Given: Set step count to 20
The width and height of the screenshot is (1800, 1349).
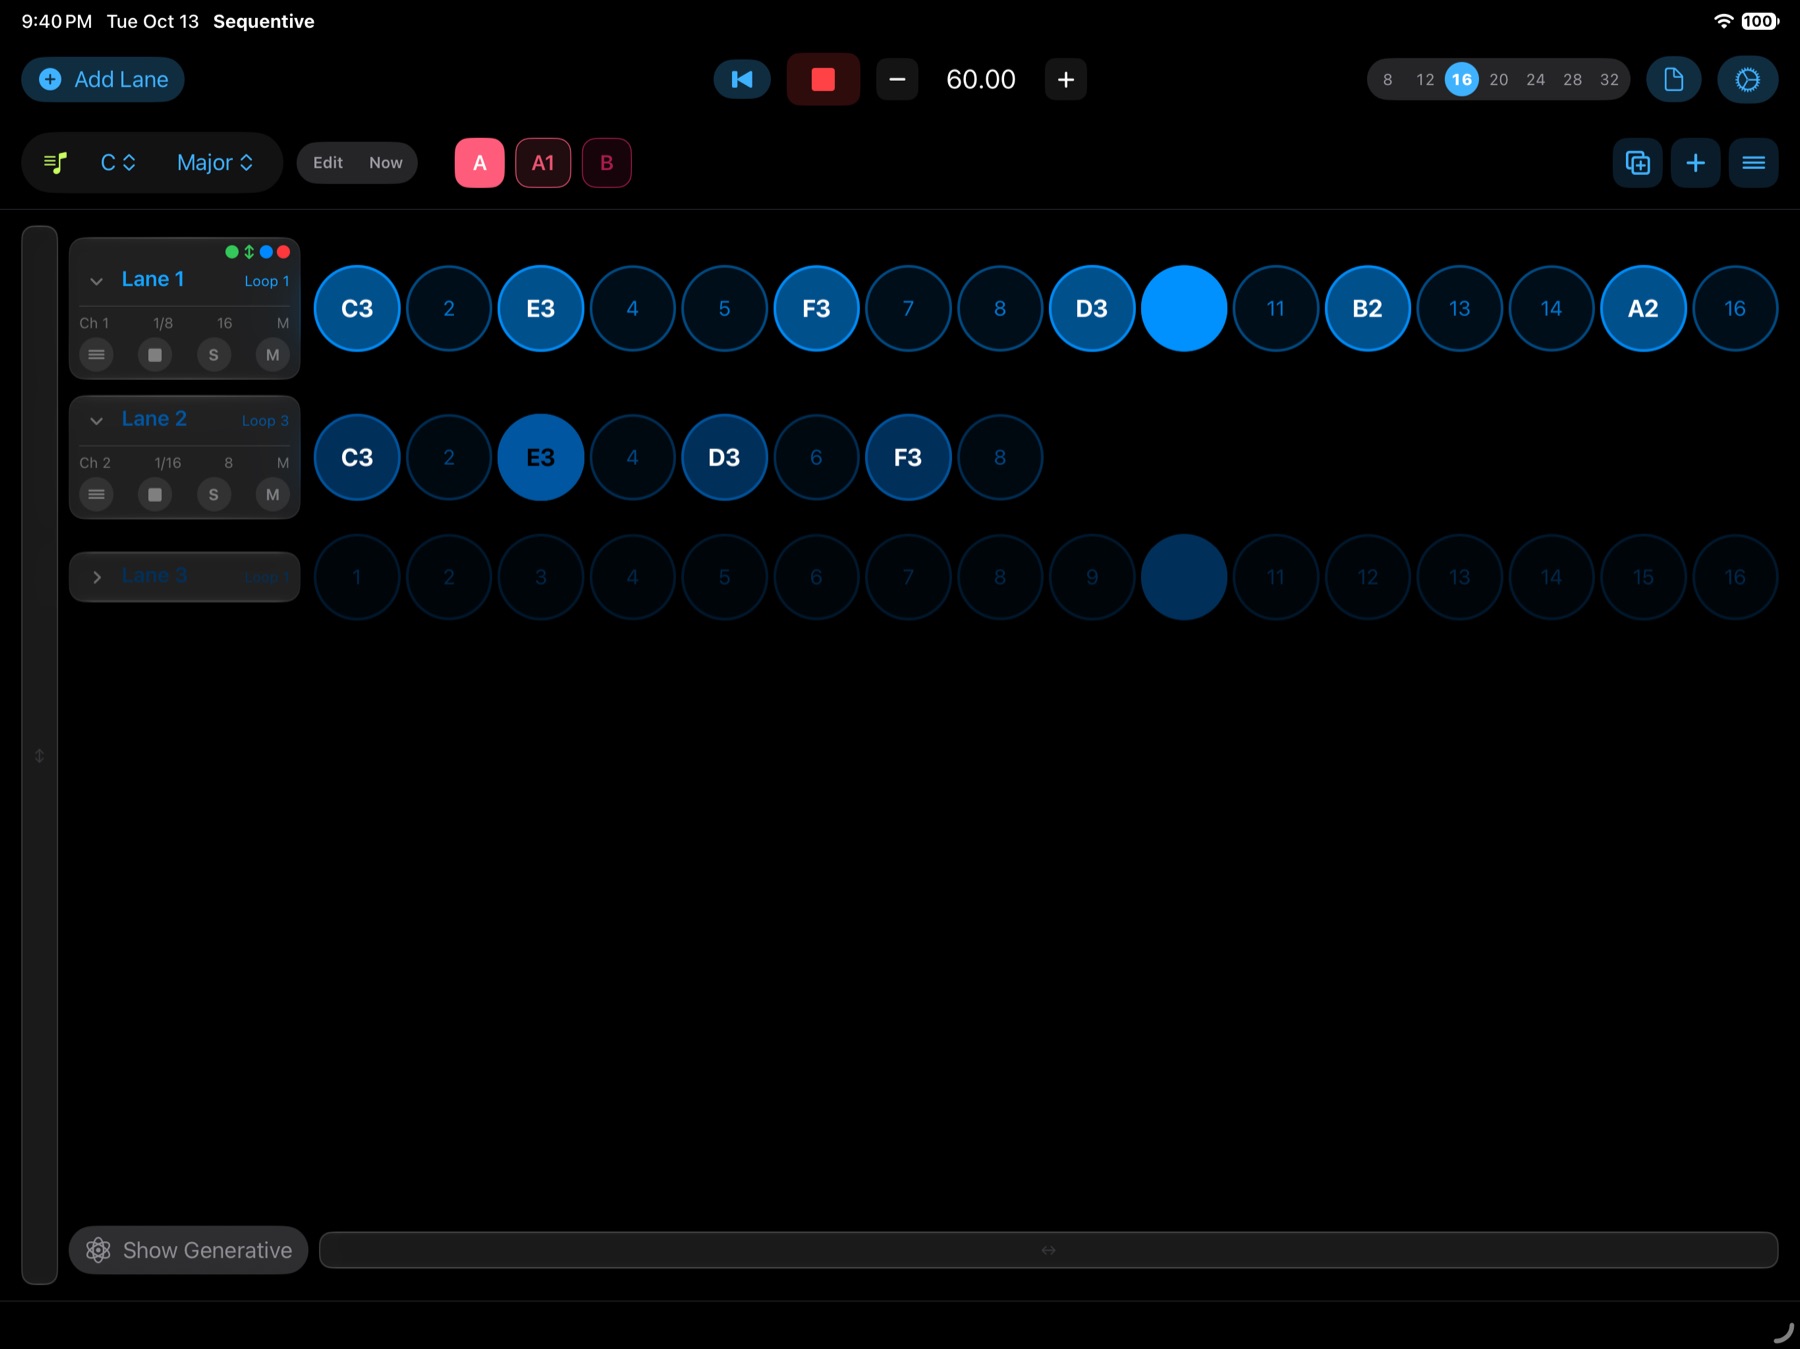Looking at the screenshot, I should click(1499, 79).
